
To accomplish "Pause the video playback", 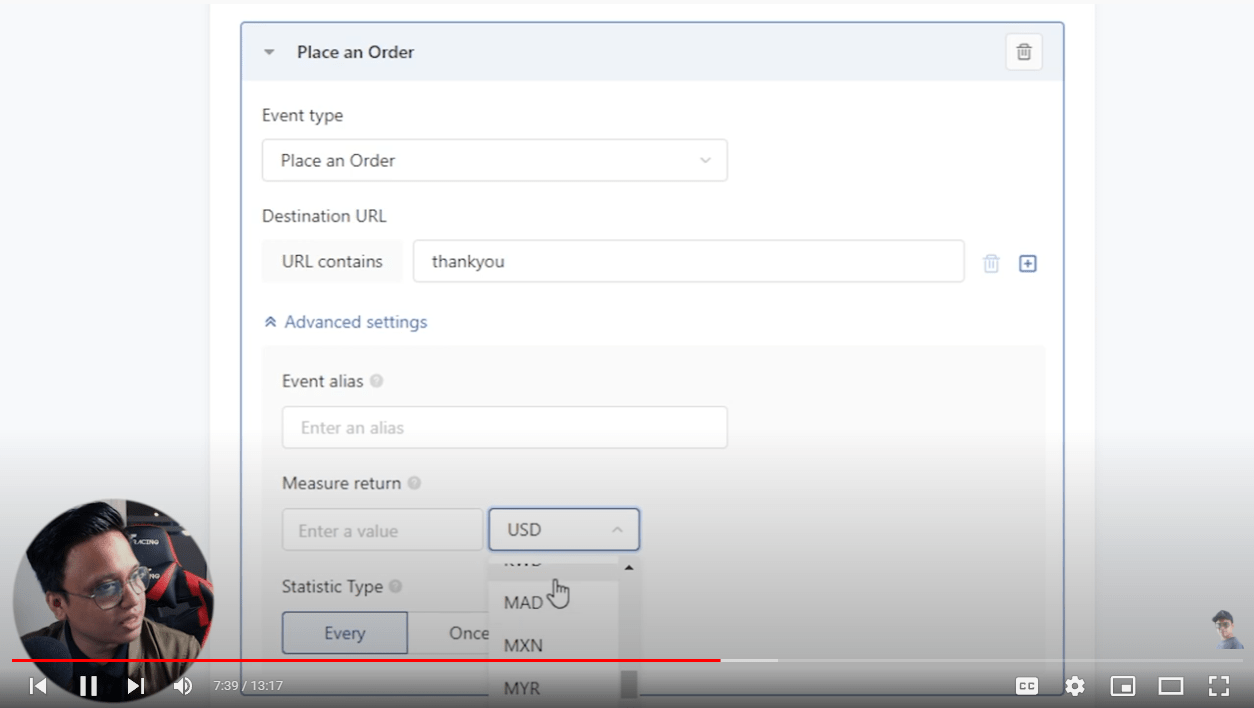I will (88, 686).
